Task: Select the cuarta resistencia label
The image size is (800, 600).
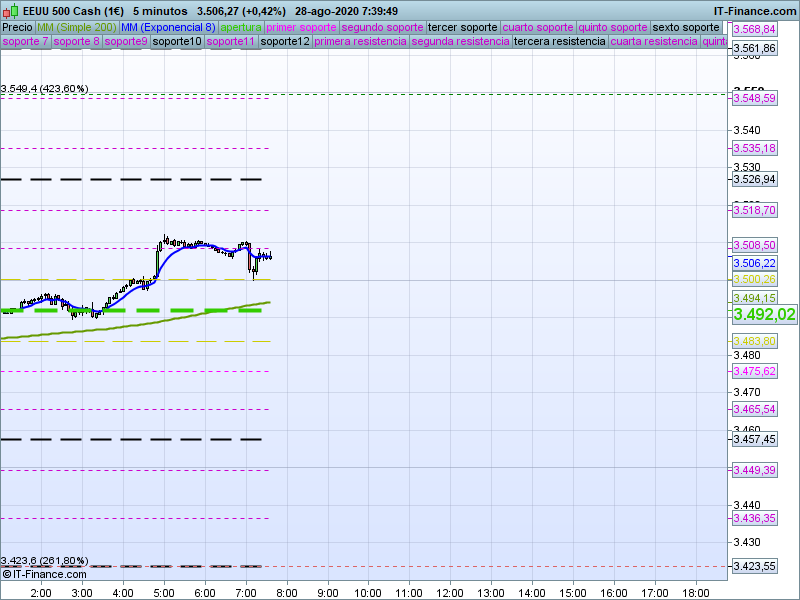Action: coord(654,42)
